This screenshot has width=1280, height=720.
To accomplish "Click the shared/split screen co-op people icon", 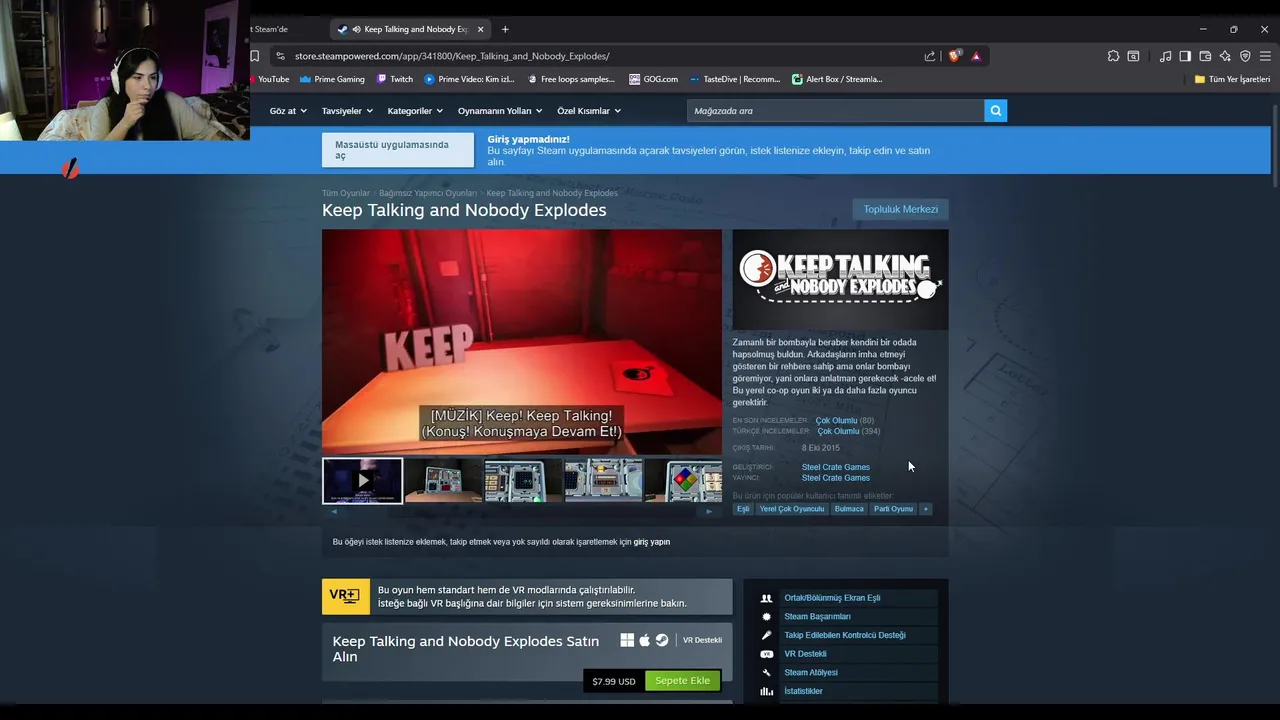I will 767,598.
